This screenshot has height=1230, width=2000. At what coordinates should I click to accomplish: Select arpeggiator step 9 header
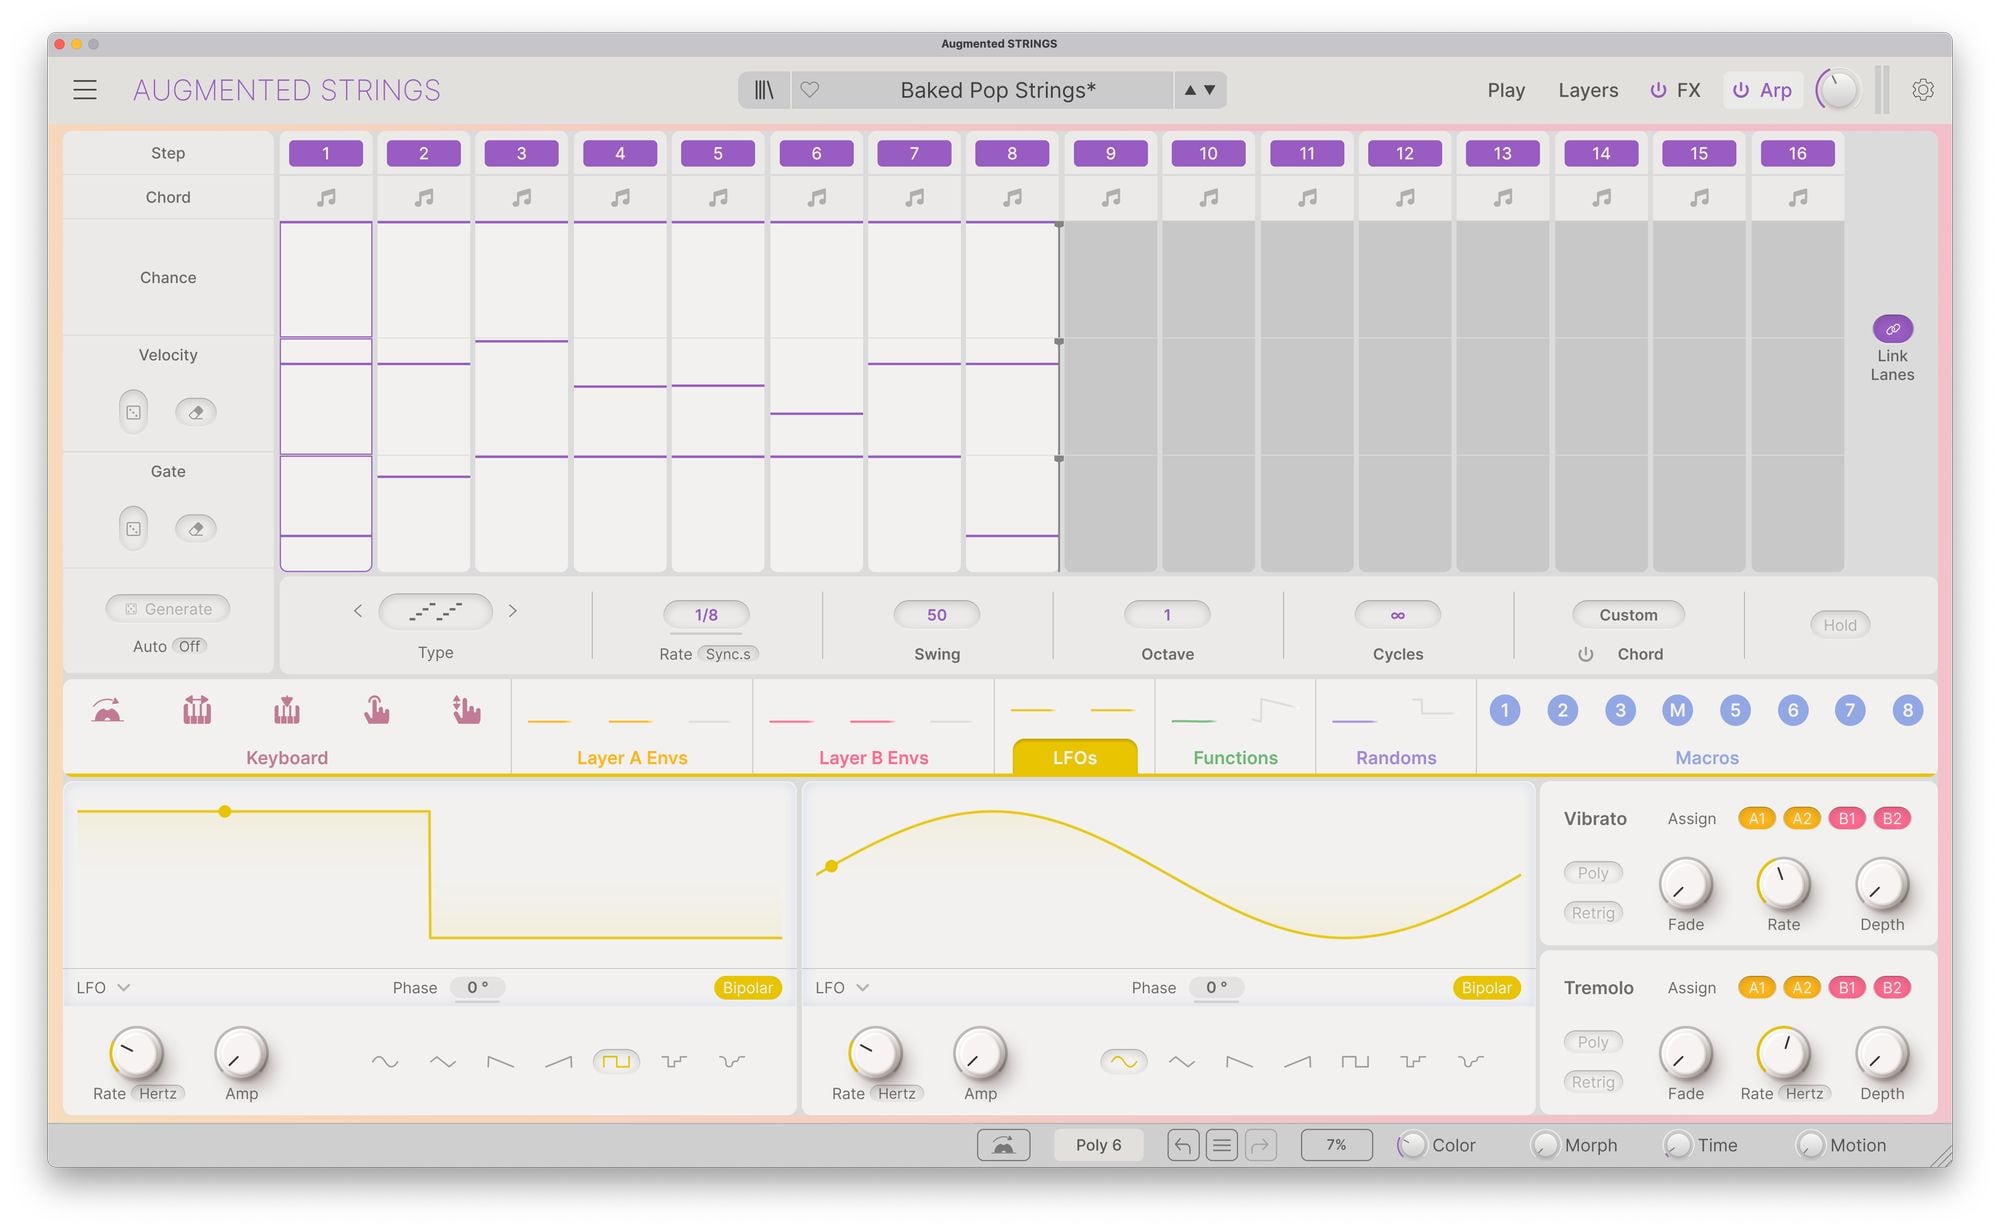click(1110, 153)
